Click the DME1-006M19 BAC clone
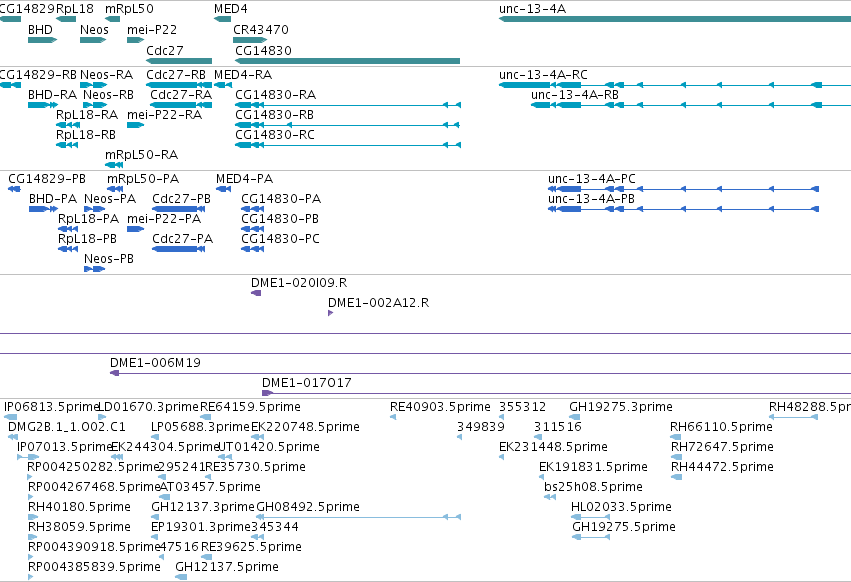The width and height of the screenshot is (851, 582). 480,373
